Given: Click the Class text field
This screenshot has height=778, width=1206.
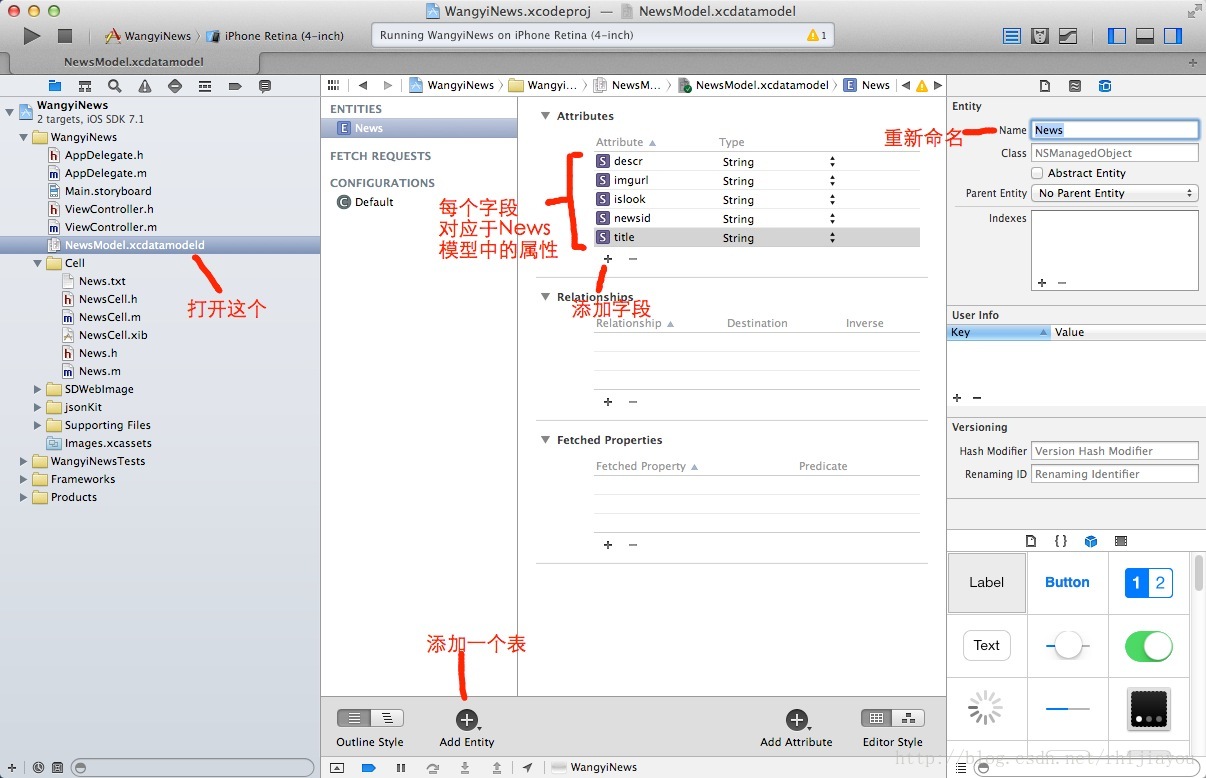Looking at the screenshot, I should click(x=1114, y=153).
